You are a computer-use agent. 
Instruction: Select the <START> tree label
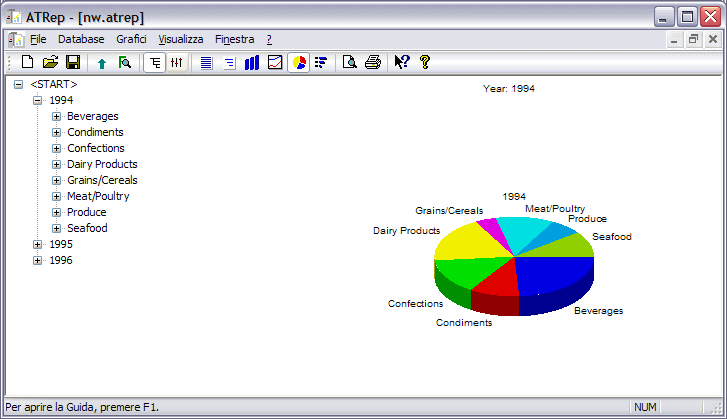tap(54, 84)
